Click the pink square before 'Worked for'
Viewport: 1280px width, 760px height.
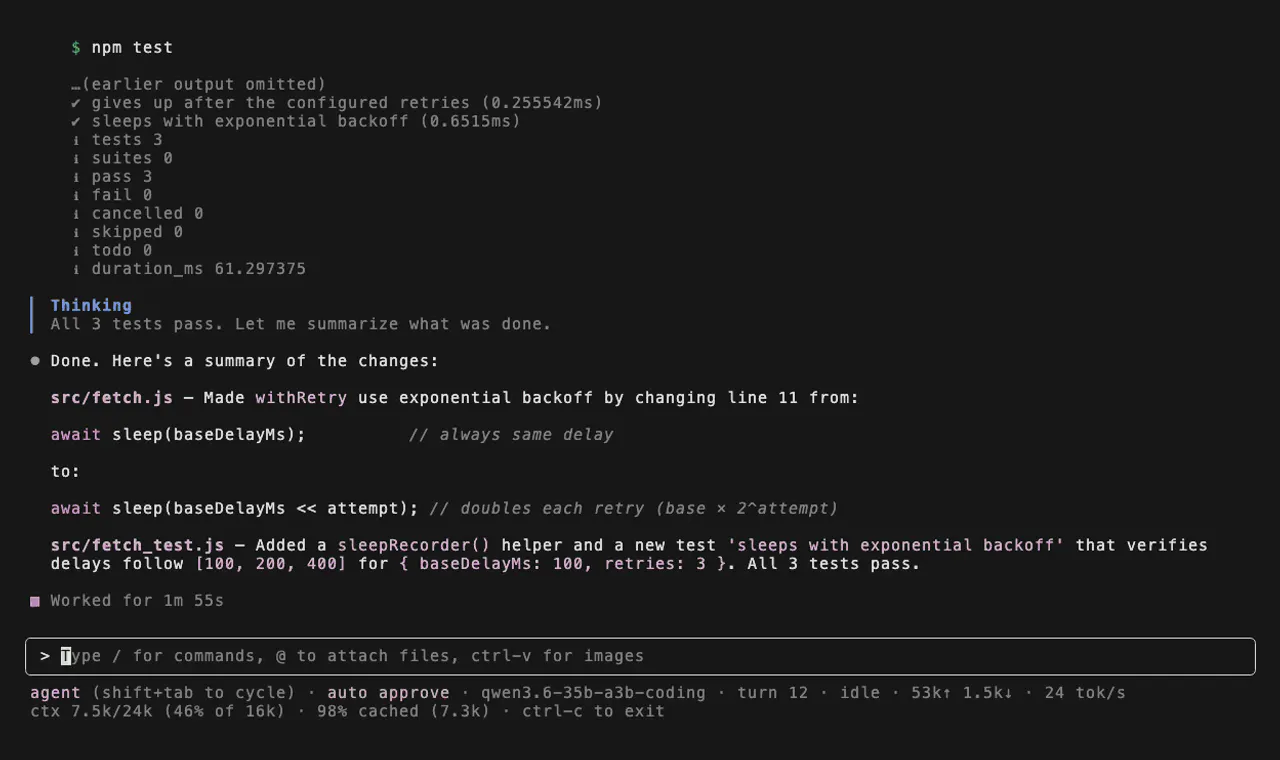coord(35,601)
